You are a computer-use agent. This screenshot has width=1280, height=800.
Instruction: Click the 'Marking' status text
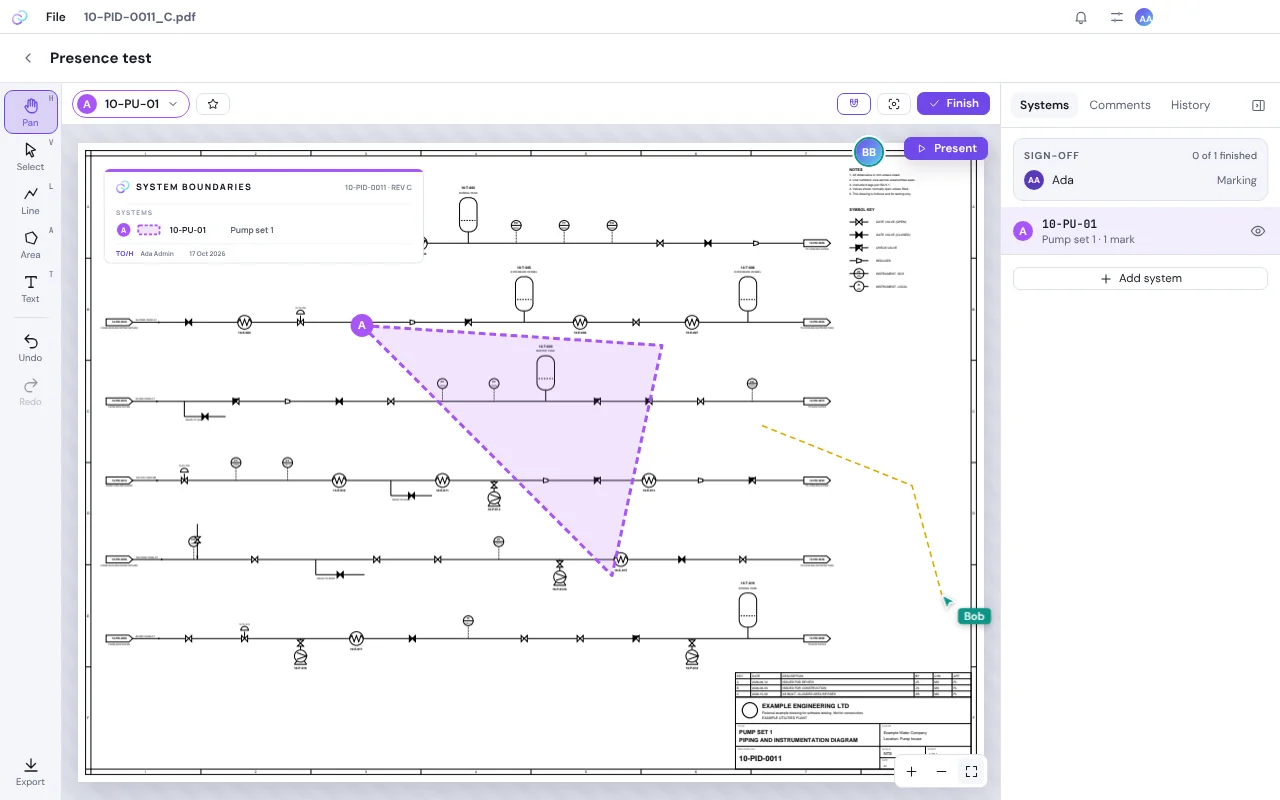pyautogui.click(x=1237, y=181)
